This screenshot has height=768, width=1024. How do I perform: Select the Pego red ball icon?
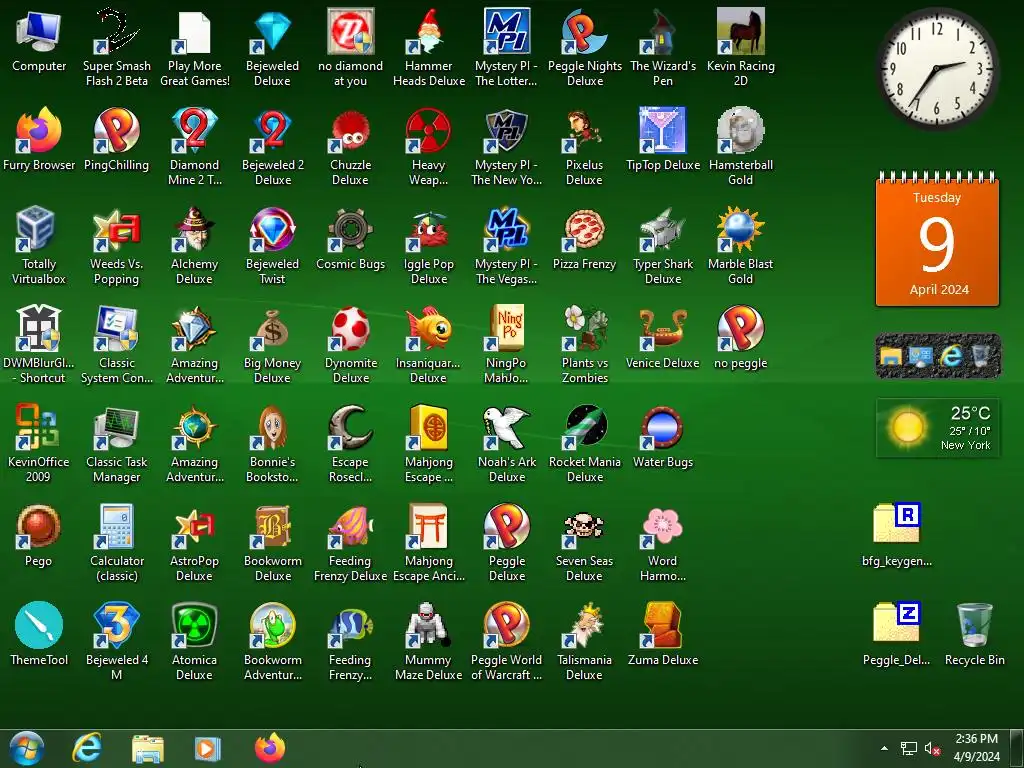[x=39, y=526]
